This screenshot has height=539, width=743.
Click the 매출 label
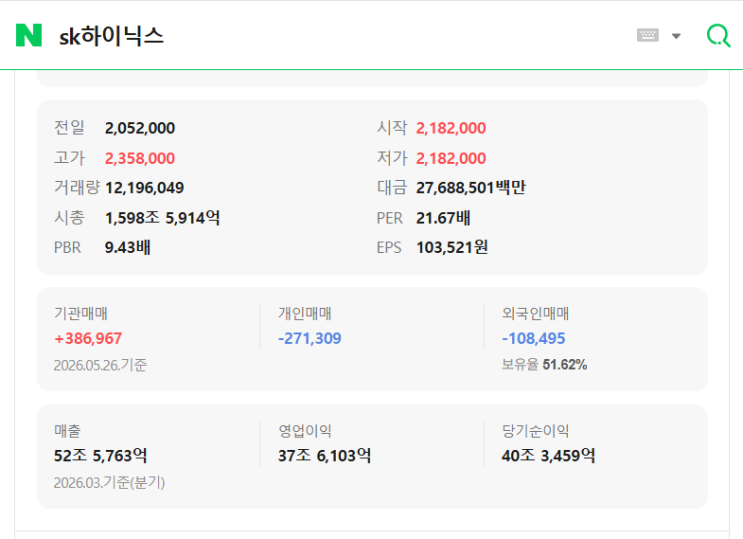[67, 431]
